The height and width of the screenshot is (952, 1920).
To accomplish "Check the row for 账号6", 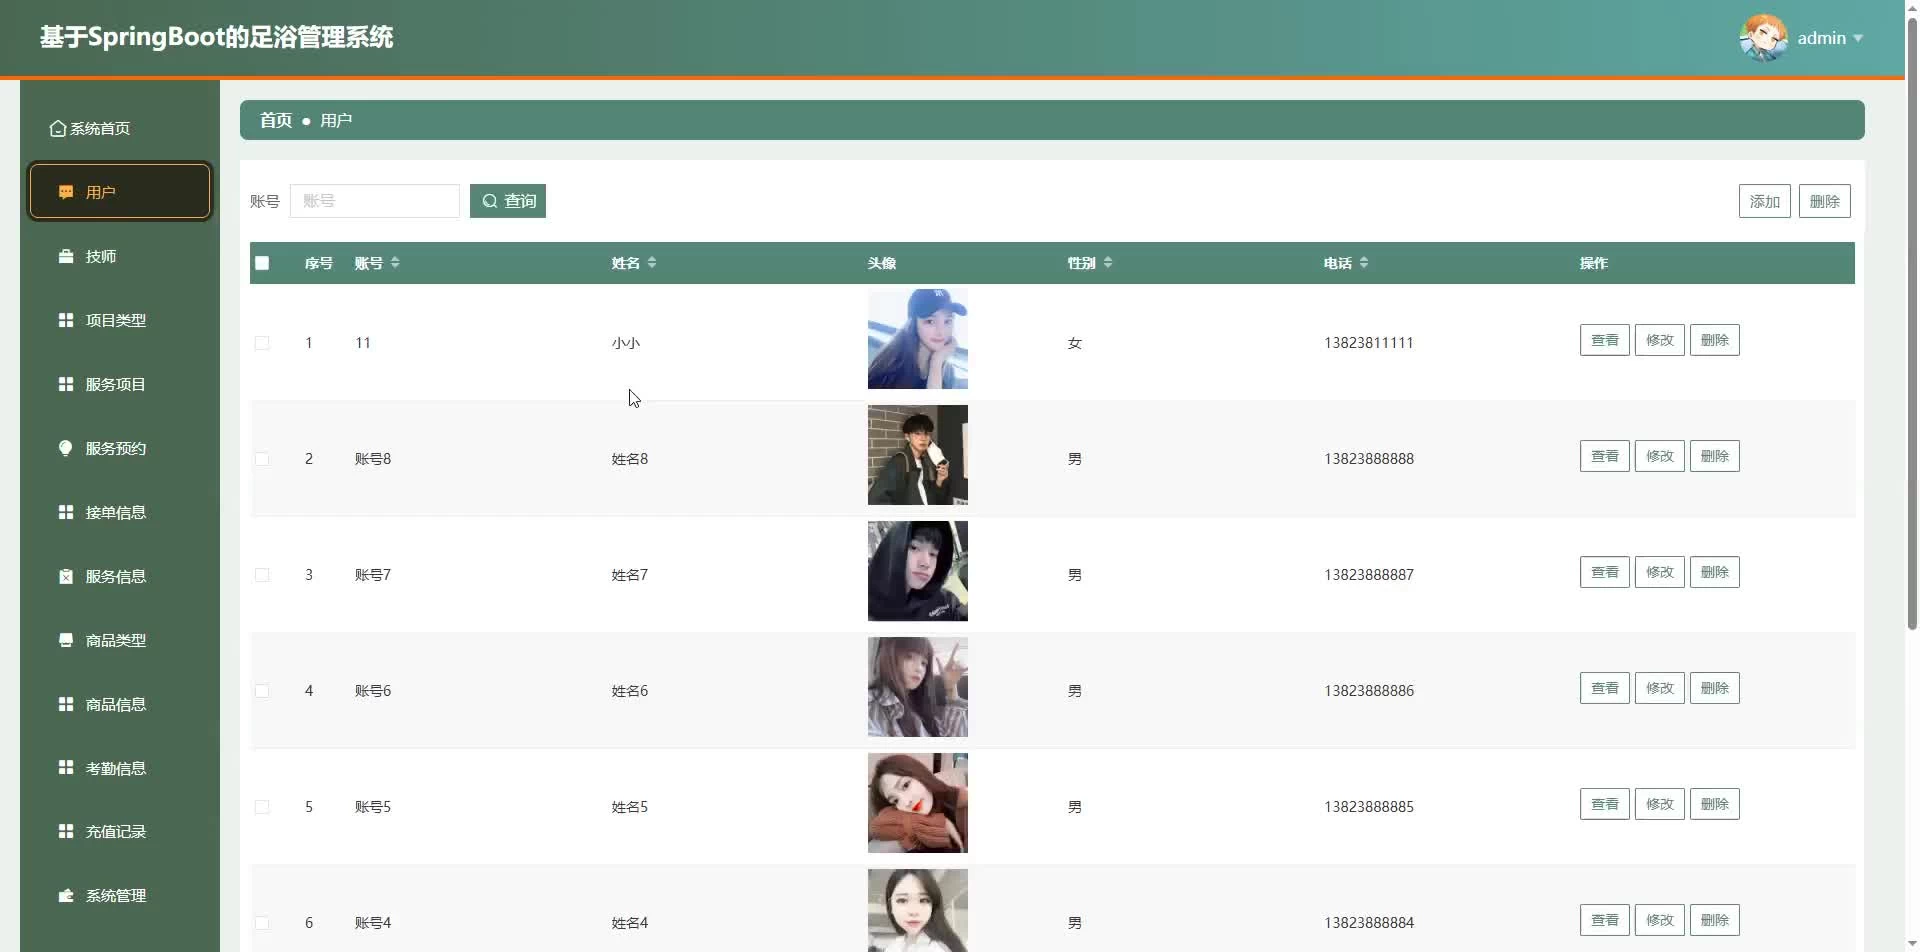I will pyautogui.click(x=262, y=691).
